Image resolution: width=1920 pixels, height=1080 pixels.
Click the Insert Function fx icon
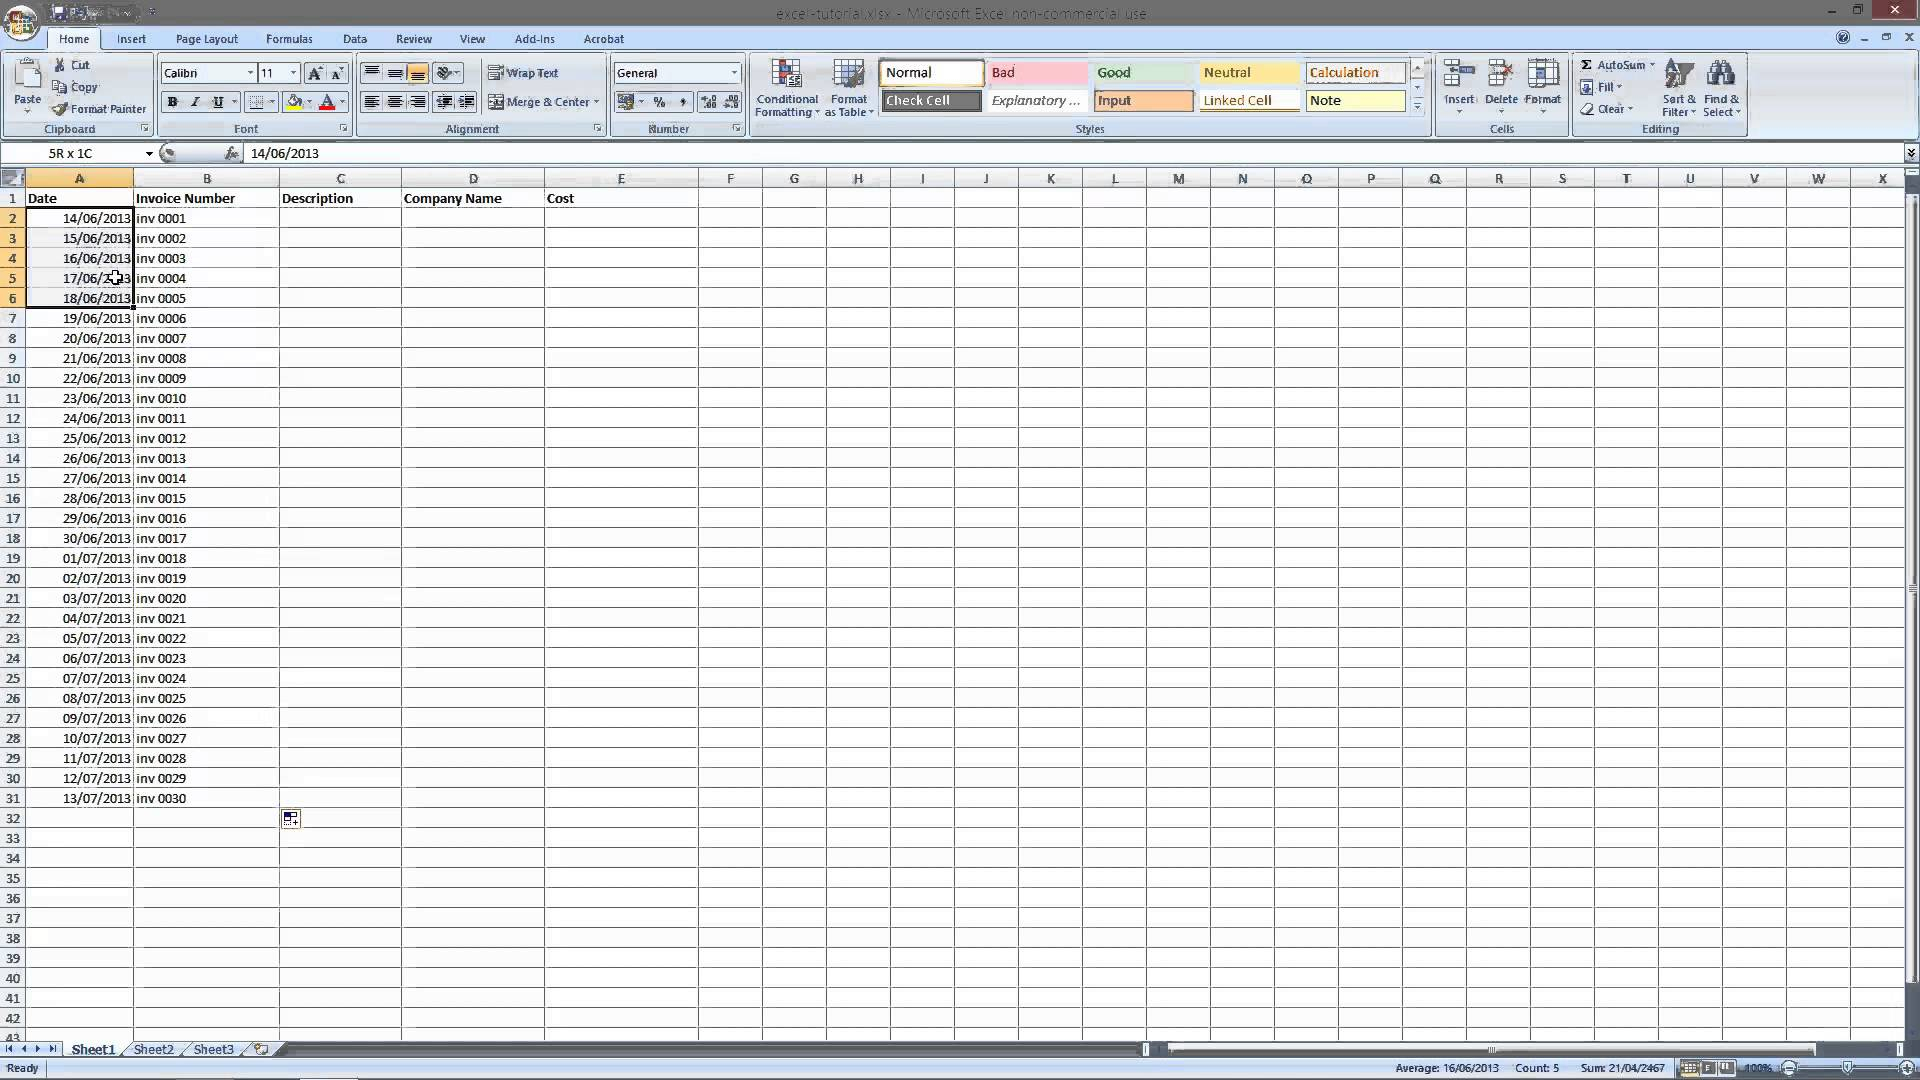(x=231, y=153)
